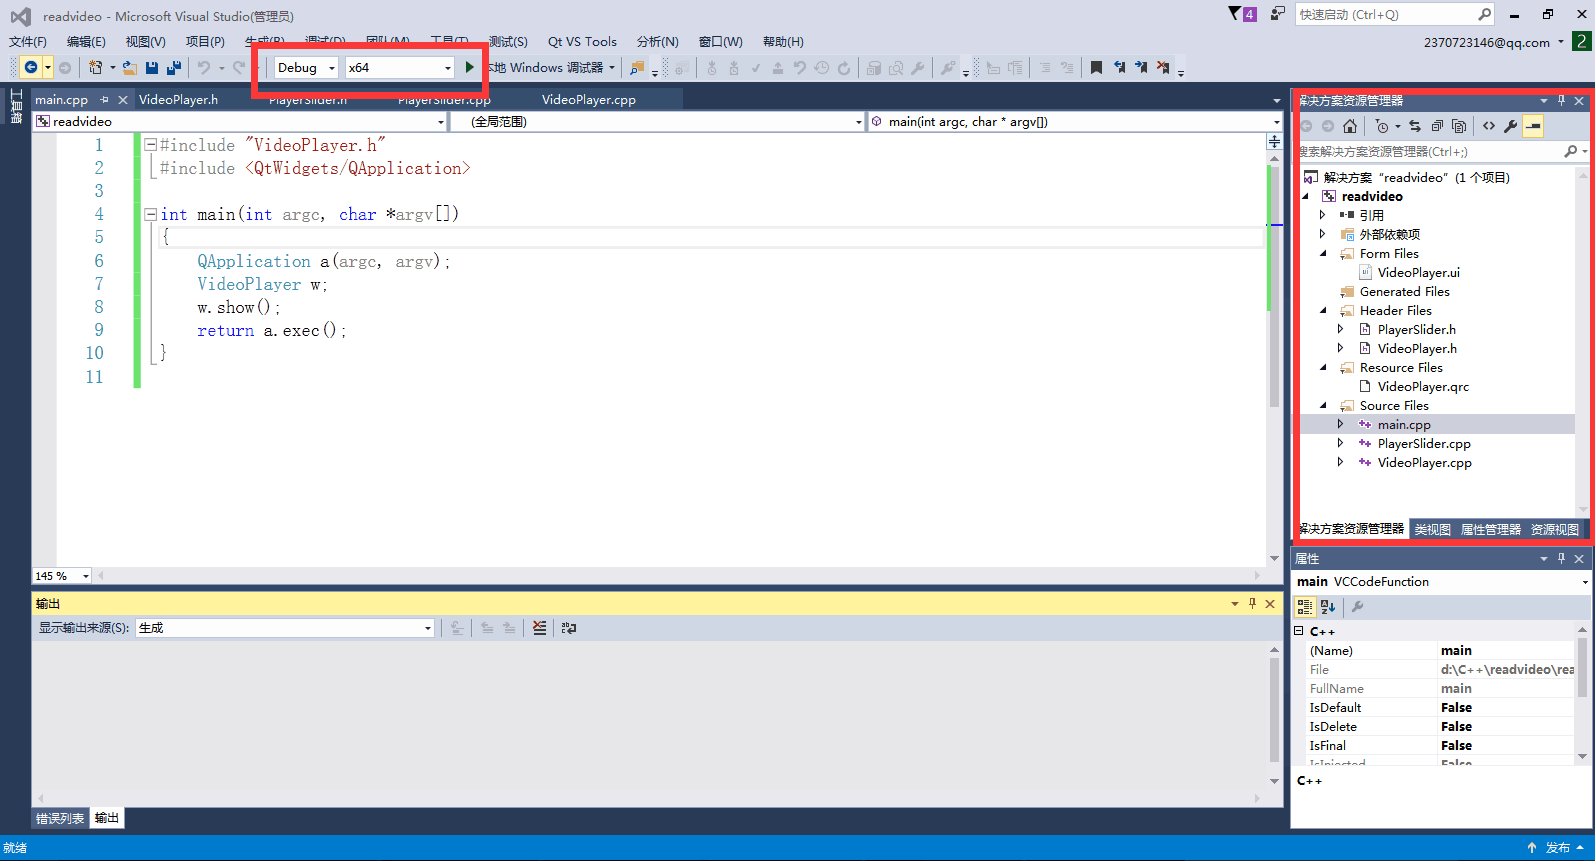Close the main.cpp tab
The image size is (1595, 861).
[123, 100]
